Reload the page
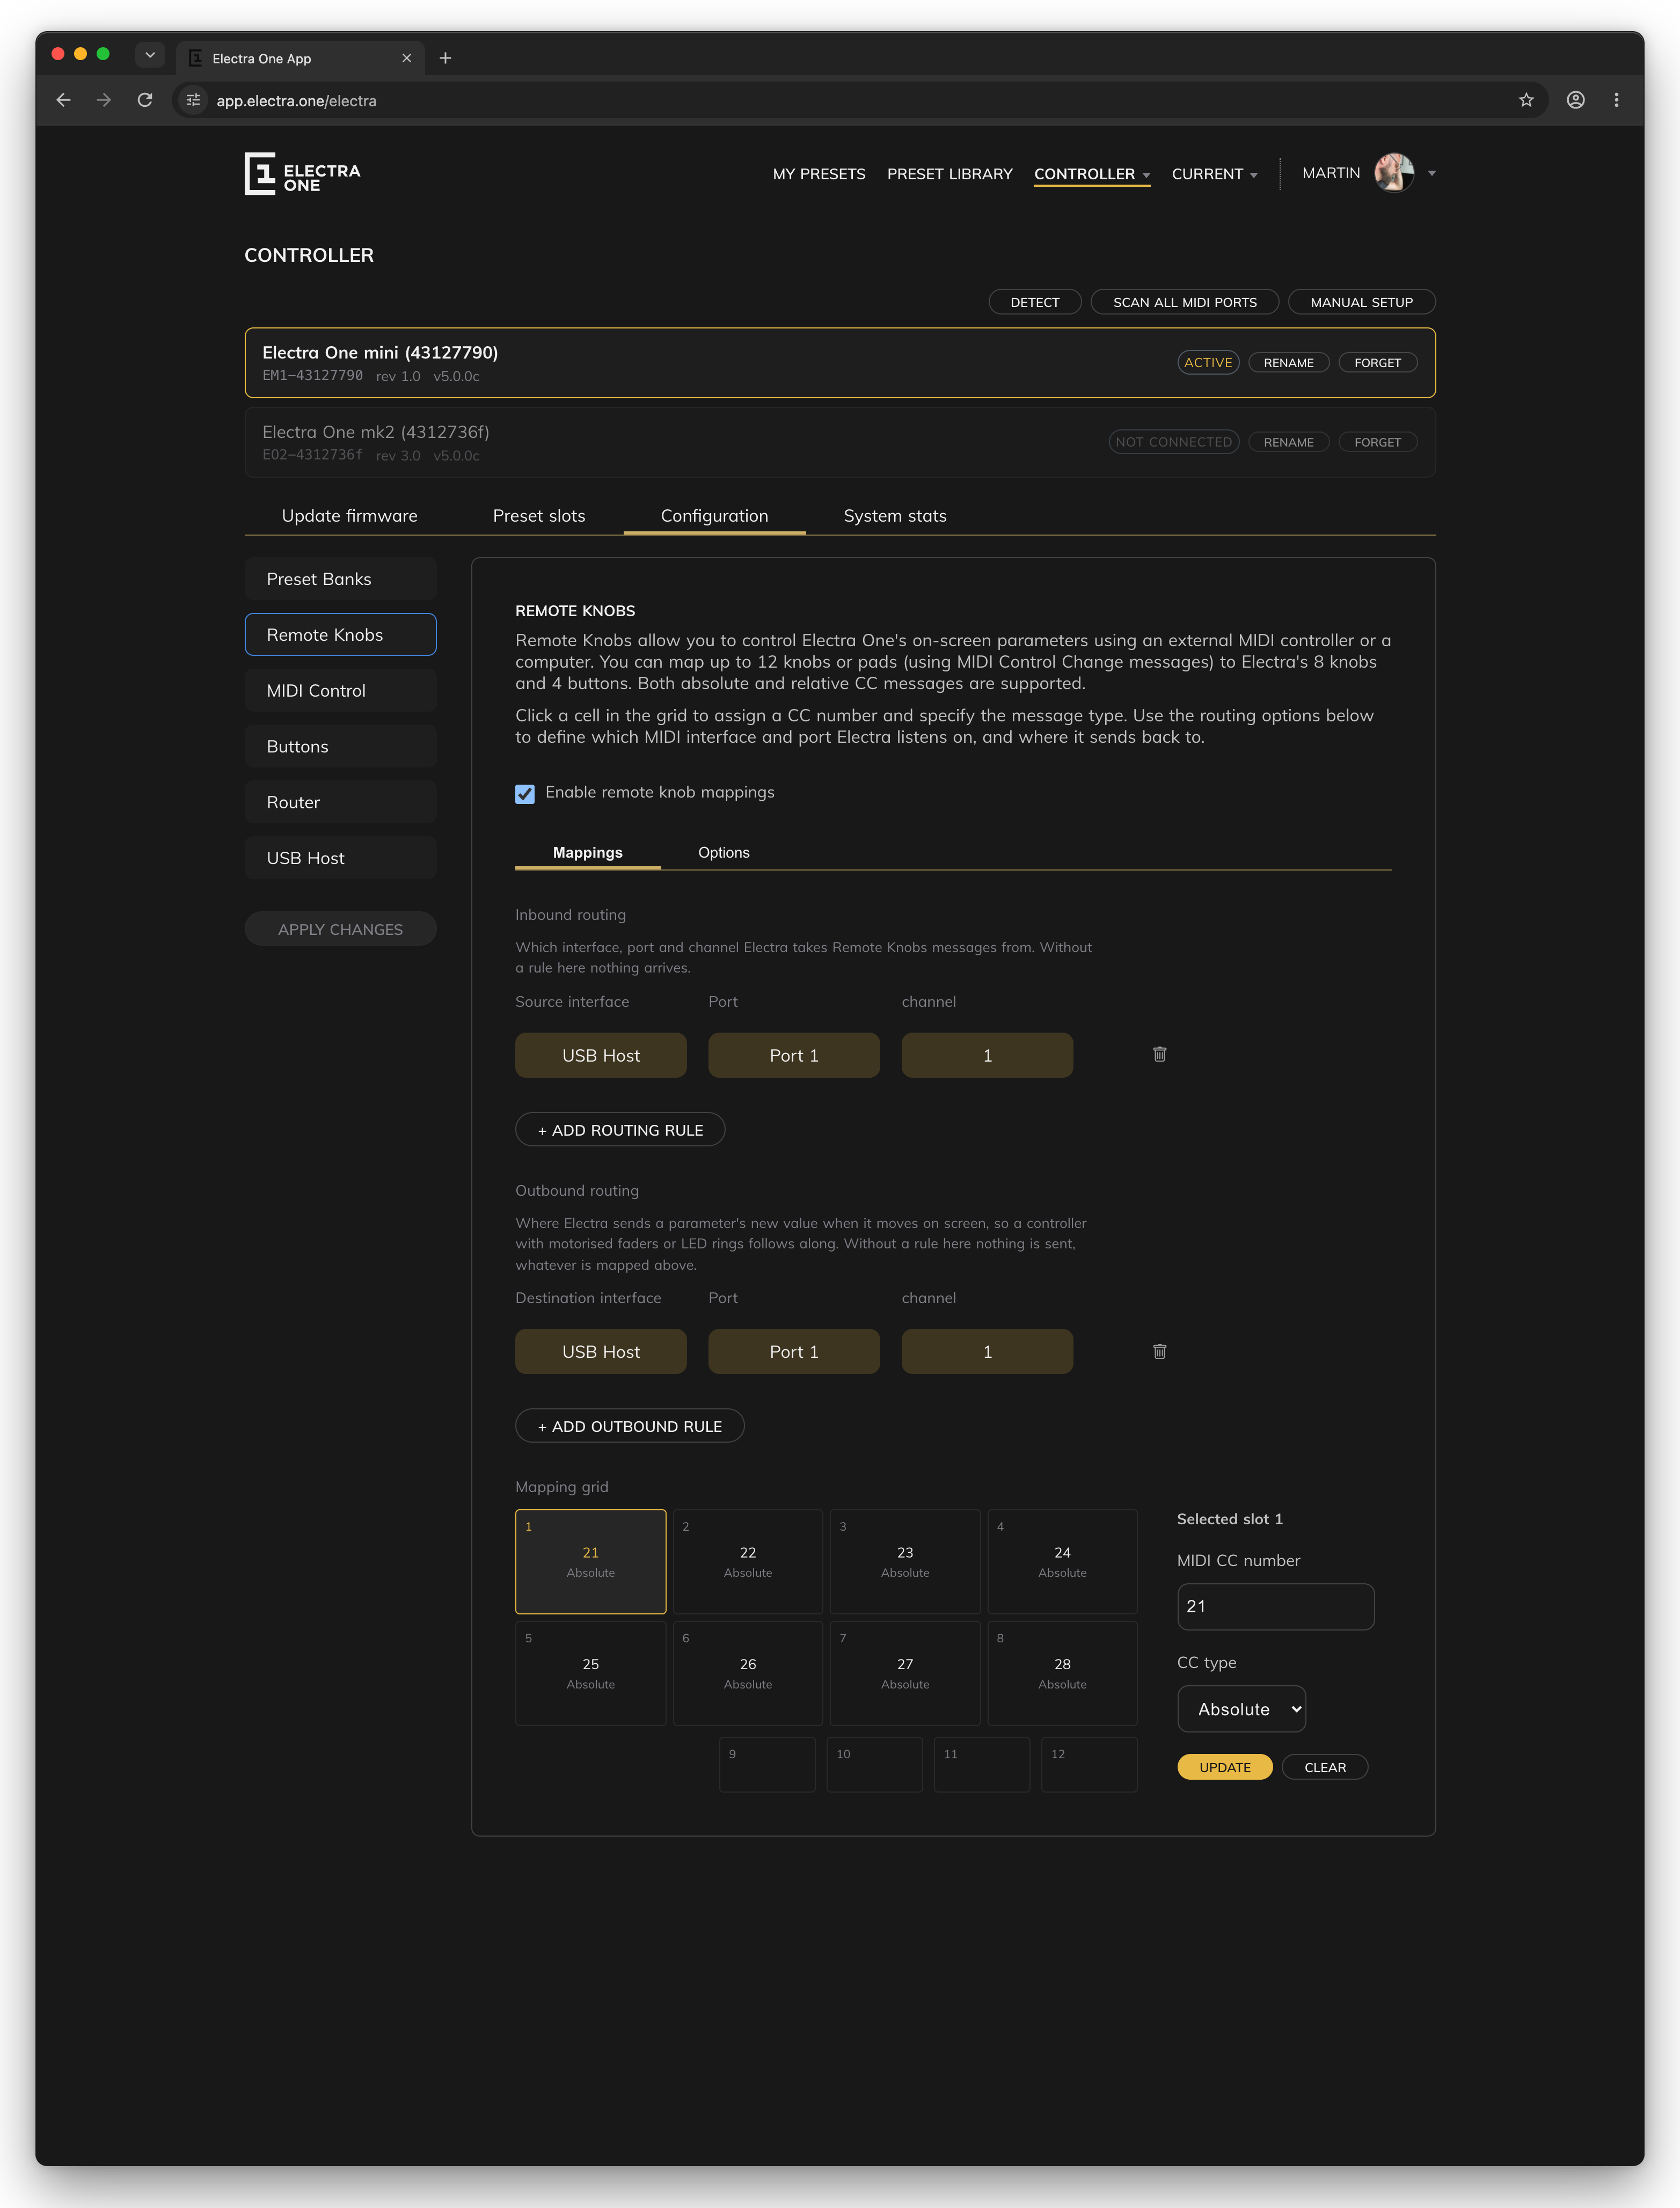 (145, 100)
